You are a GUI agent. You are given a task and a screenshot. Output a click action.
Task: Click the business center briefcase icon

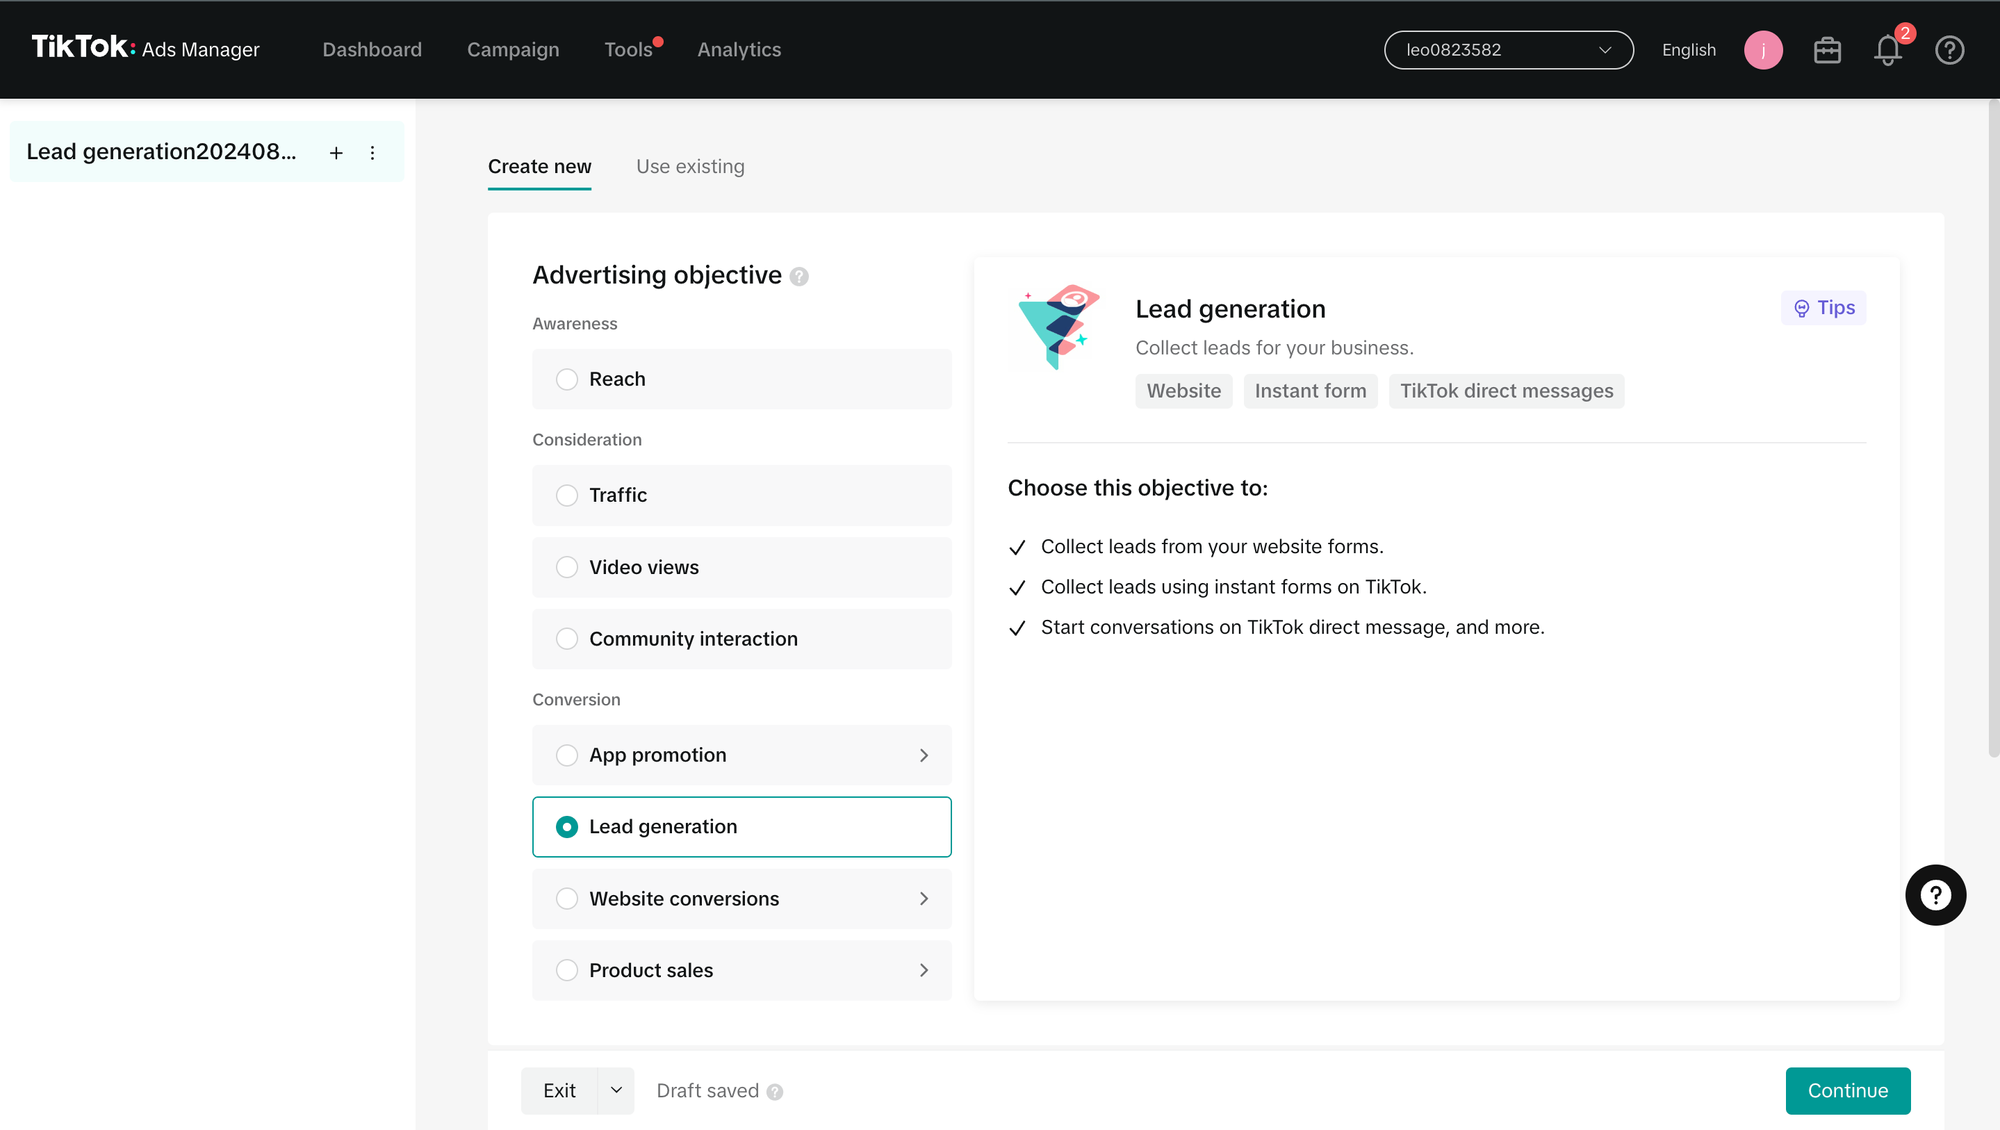click(x=1827, y=50)
